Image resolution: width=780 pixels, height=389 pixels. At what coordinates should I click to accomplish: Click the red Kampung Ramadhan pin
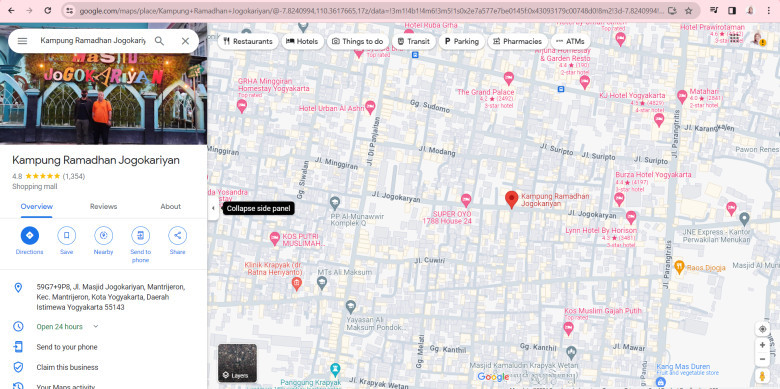pyautogui.click(x=511, y=199)
